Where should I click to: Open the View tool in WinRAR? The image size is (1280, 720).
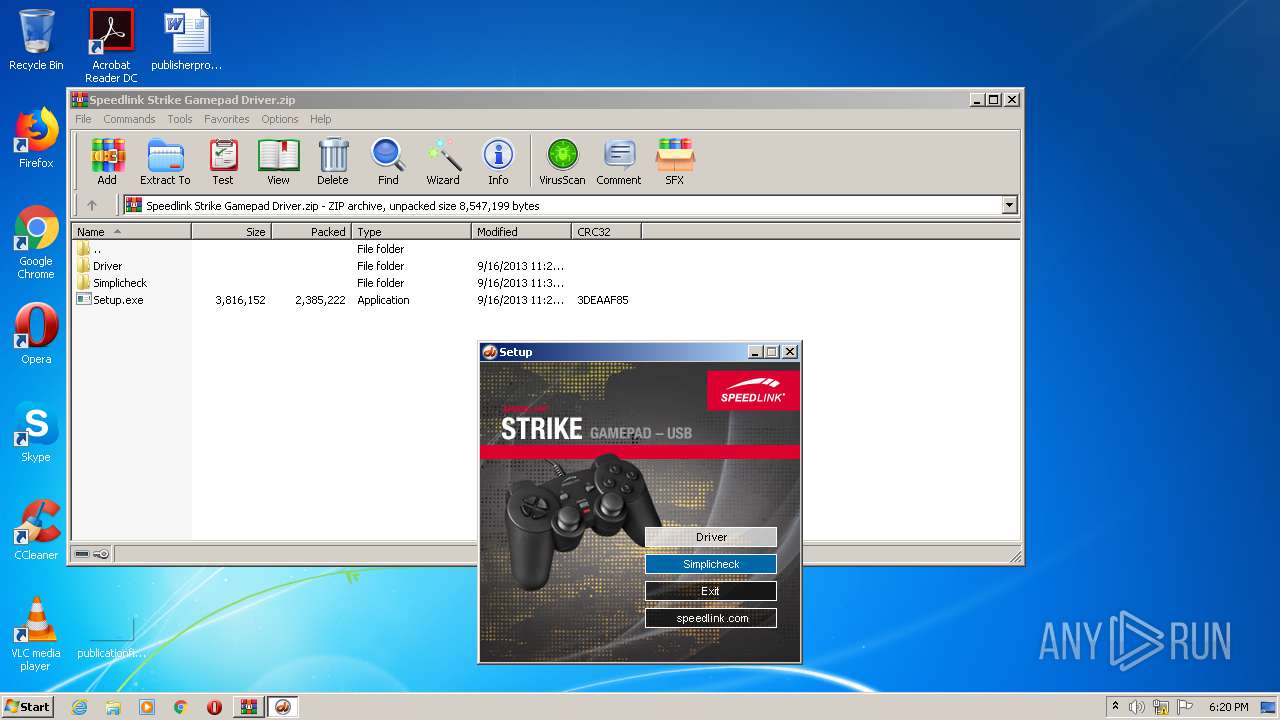pos(278,162)
